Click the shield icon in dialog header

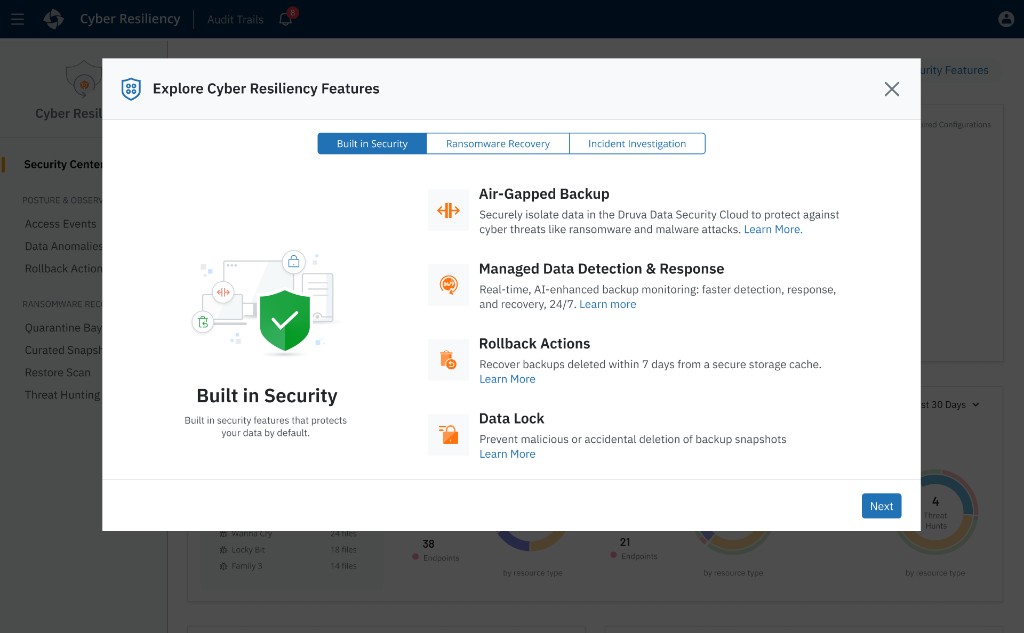[x=131, y=89]
